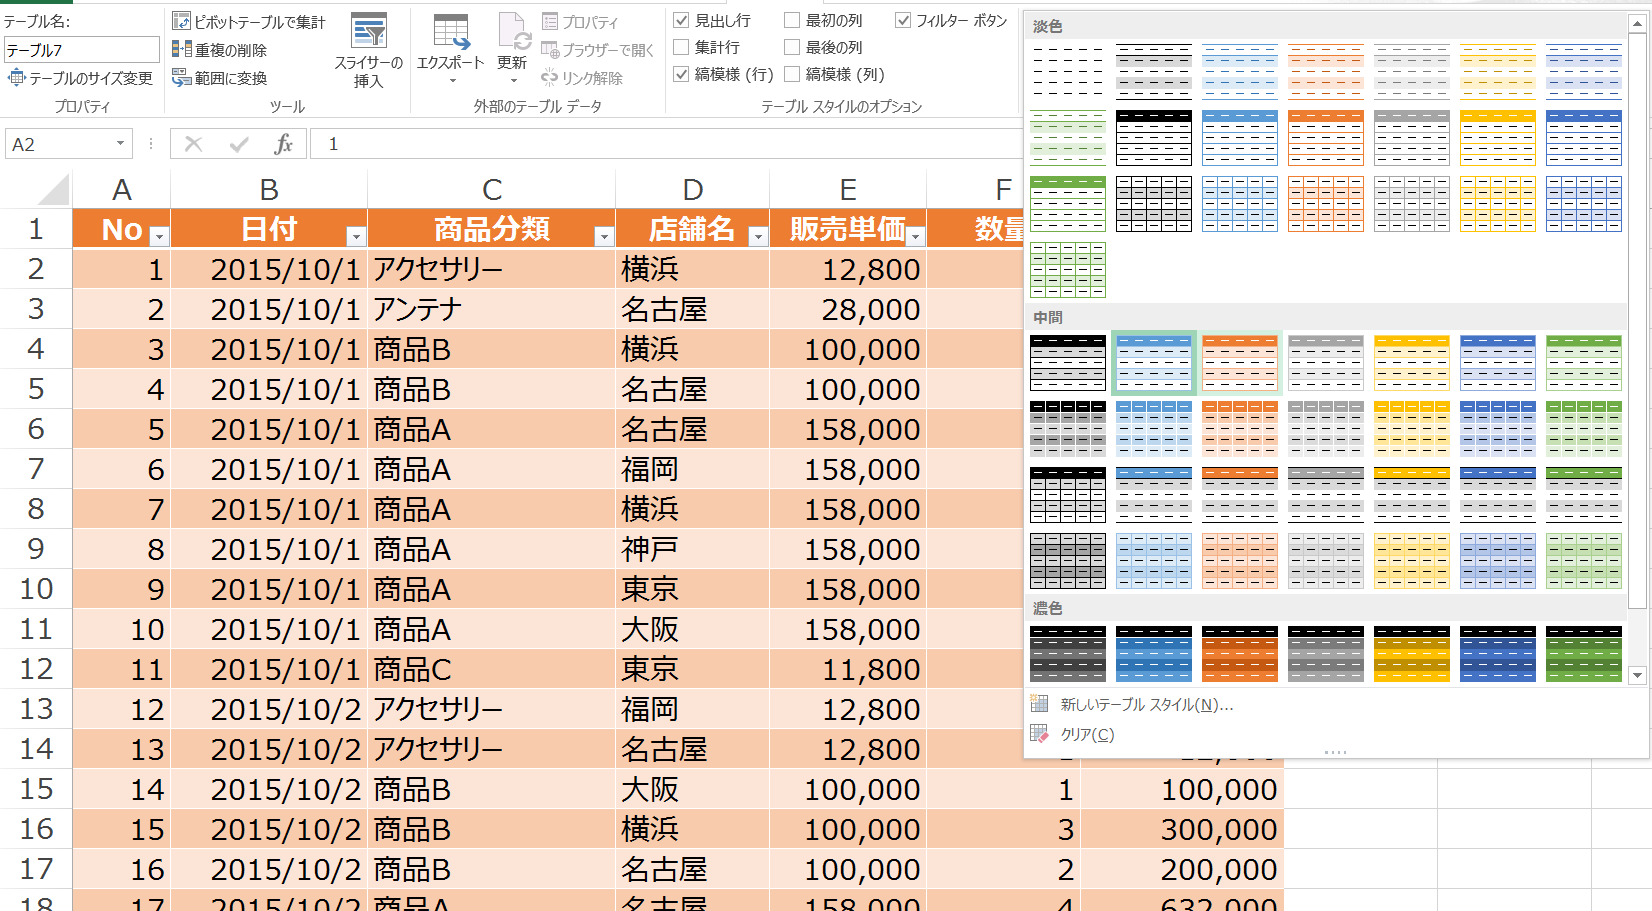Screen dimensions: 1652x911
Task: Expand the Name Box dropdown arrow
Action: click(x=120, y=144)
